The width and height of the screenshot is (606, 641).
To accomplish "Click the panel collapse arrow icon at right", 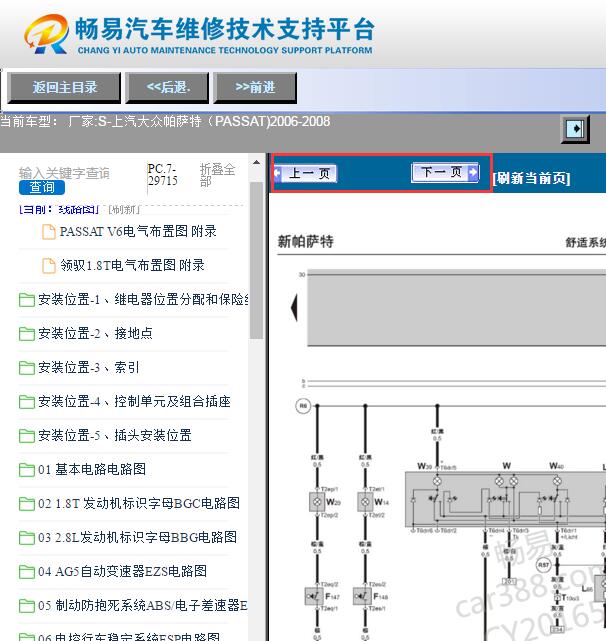I will 575,129.
